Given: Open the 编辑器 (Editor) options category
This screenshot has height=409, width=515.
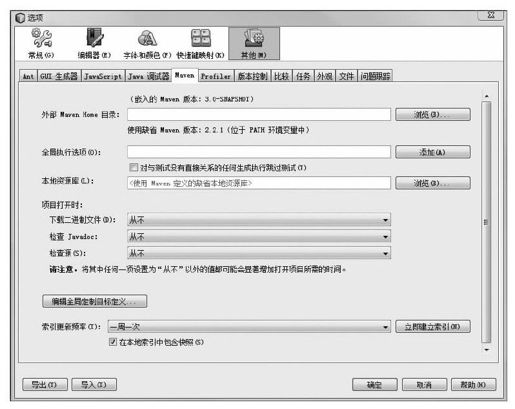Looking at the screenshot, I should pos(94,44).
